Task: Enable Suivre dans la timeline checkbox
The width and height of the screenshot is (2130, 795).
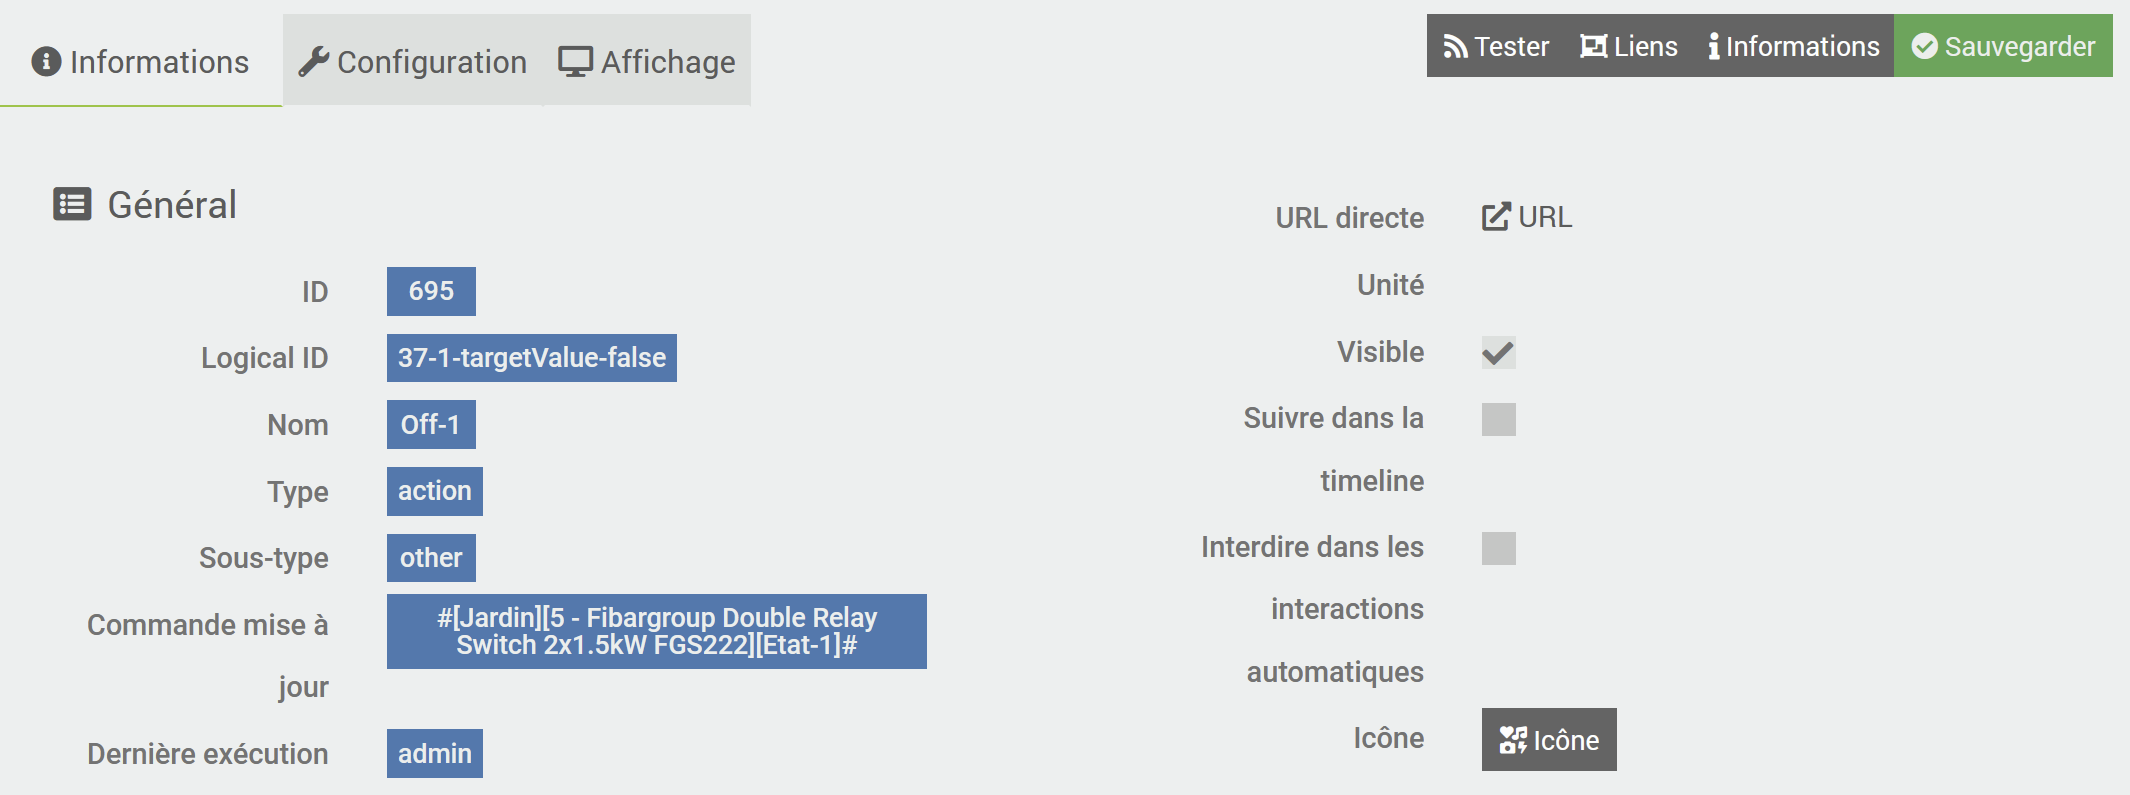Action: tap(1498, 420)
